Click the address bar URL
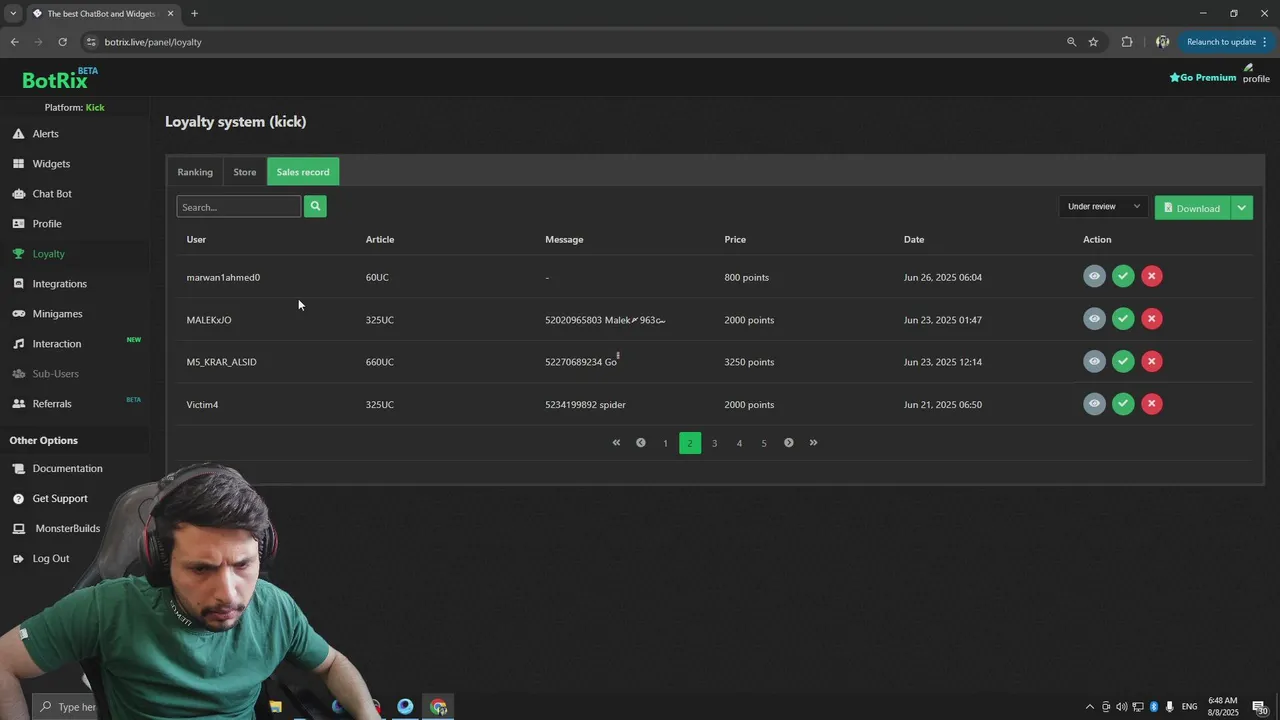The height and width of the screenshot is (720, 1280). (x=152, y=42)
